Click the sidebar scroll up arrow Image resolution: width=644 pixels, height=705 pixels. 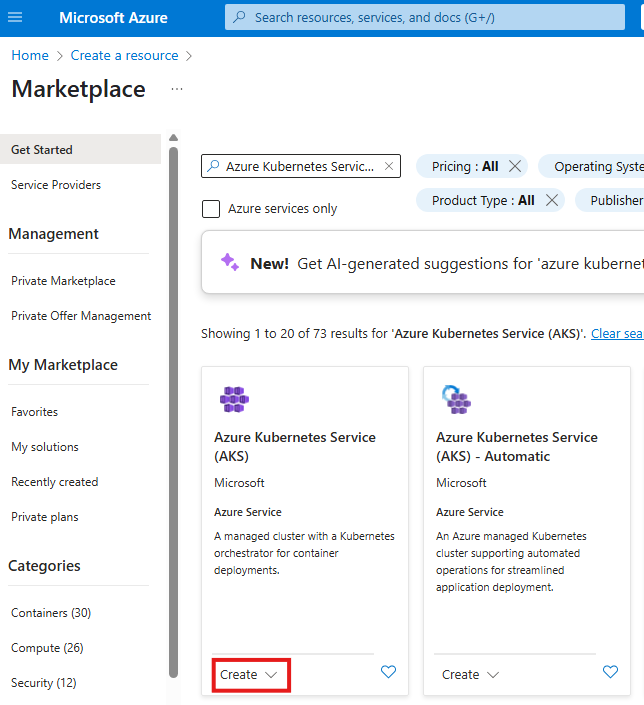coord(174,138)
